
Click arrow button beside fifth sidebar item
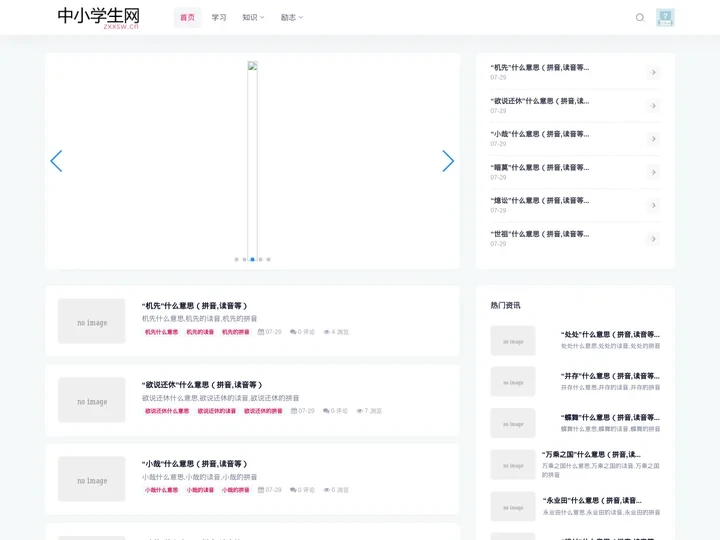pyautogui.click(x=653, y=205)
